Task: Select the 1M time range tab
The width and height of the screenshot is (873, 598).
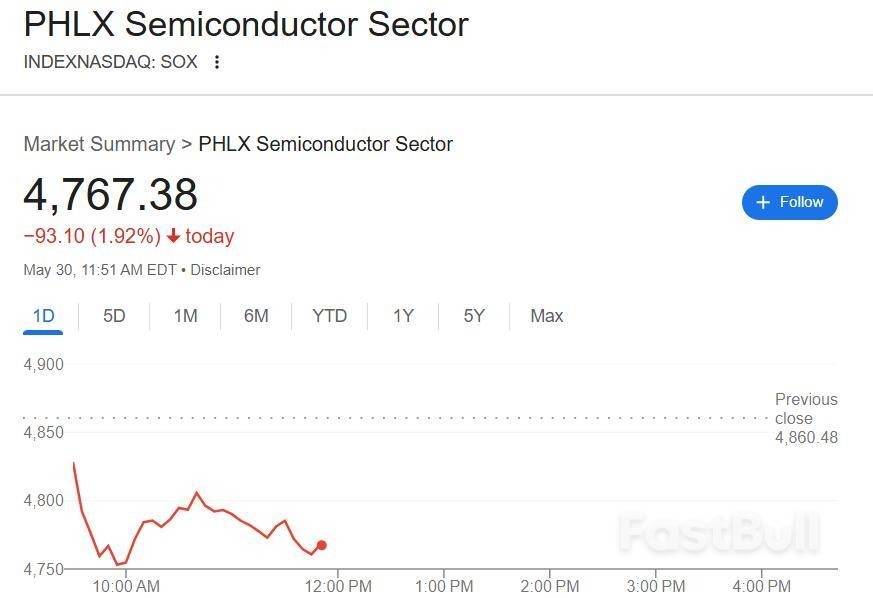Action: point(185,316)
